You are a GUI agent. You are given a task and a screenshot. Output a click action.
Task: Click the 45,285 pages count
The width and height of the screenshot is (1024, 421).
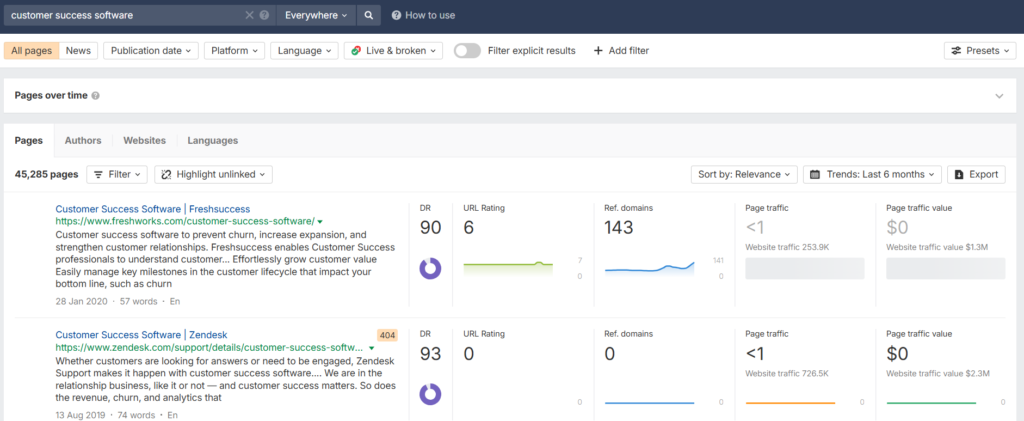pyautogui.click(x=46, y=174)
